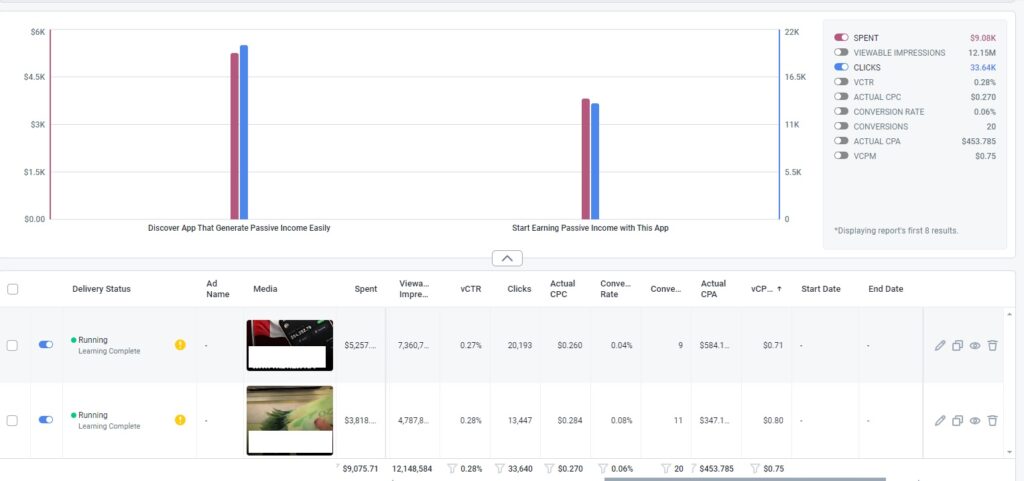Click 'Discover App That Generate Passive Income Easily' label
The width and height of the screenshot is (1024, 481).
(x=239, y=228)
